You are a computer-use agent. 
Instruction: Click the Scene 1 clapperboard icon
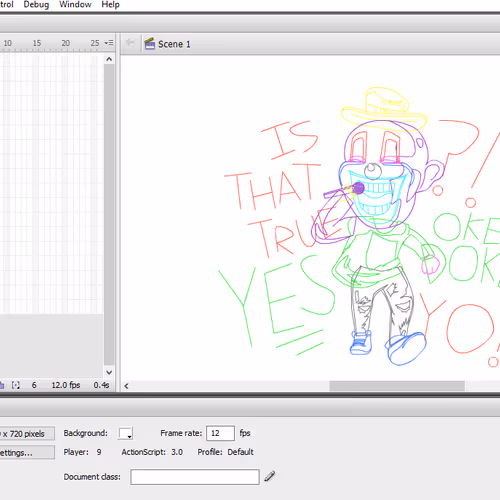click(x=150, y=44)
